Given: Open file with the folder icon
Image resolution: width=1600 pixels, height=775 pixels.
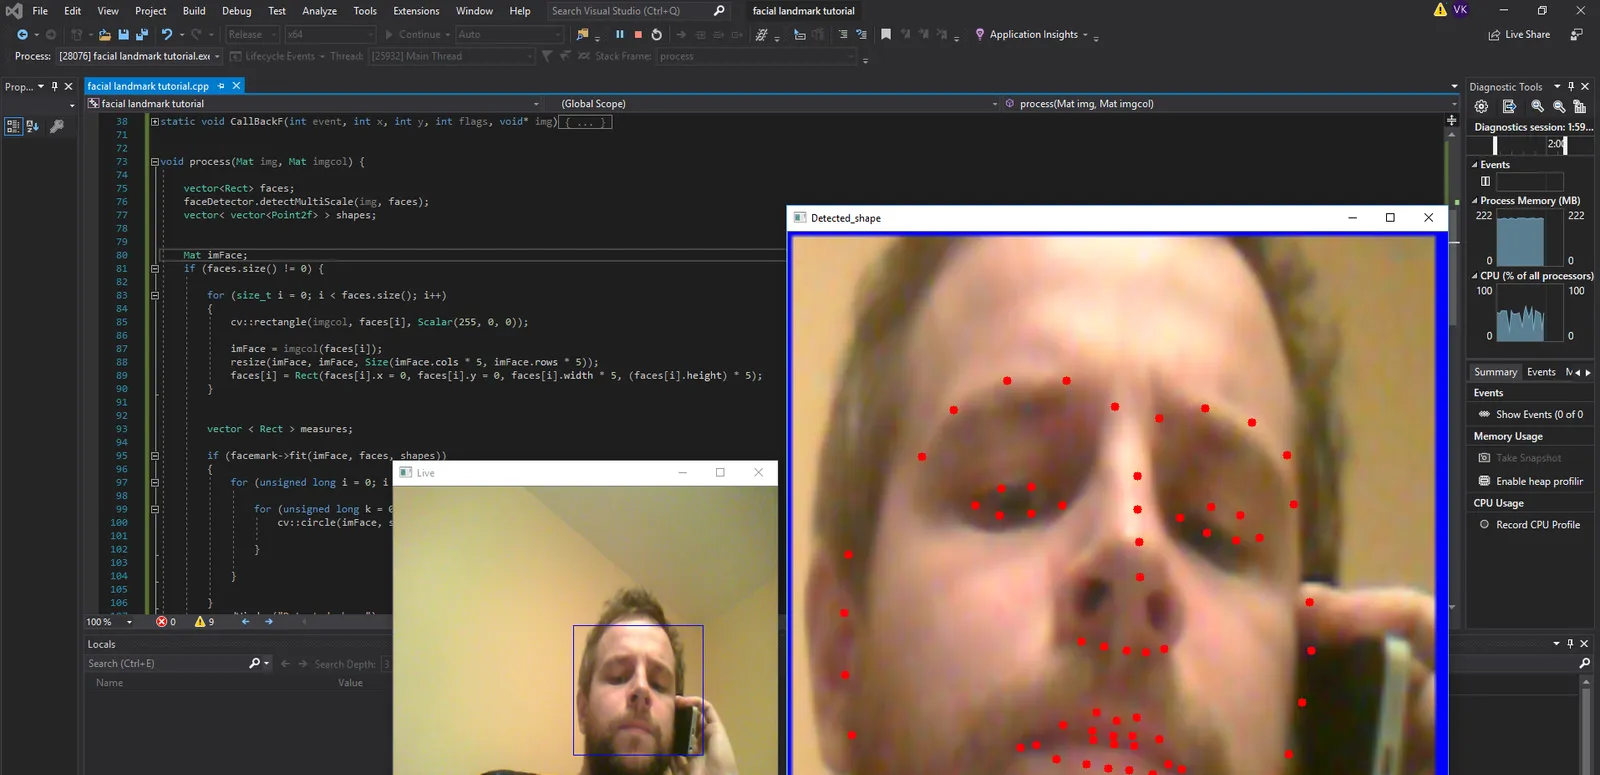Looking at the screenshot, I should 104,34.
